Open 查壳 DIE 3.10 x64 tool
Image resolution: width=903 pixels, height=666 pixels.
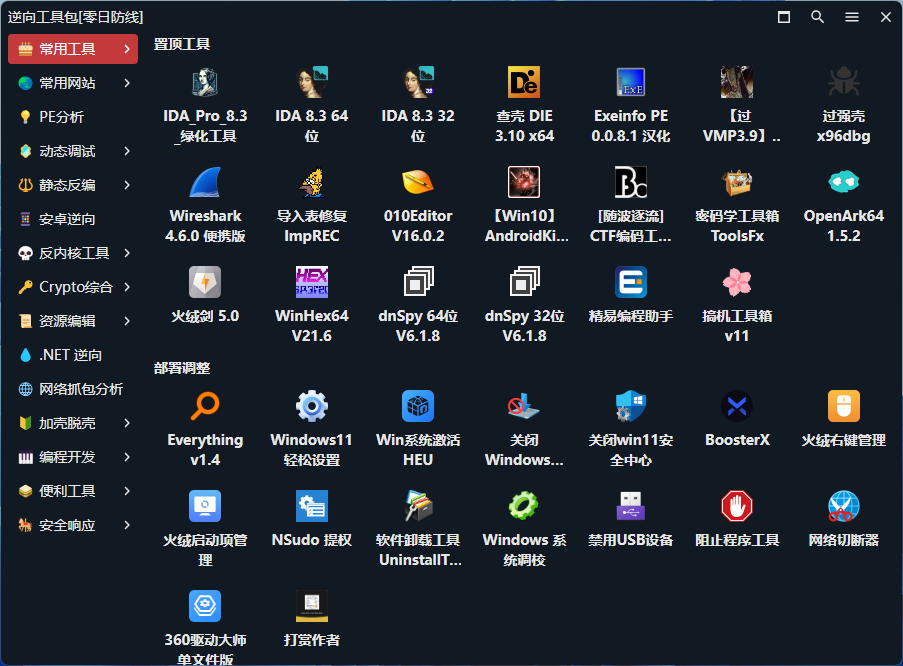click(x=524, y=92)
